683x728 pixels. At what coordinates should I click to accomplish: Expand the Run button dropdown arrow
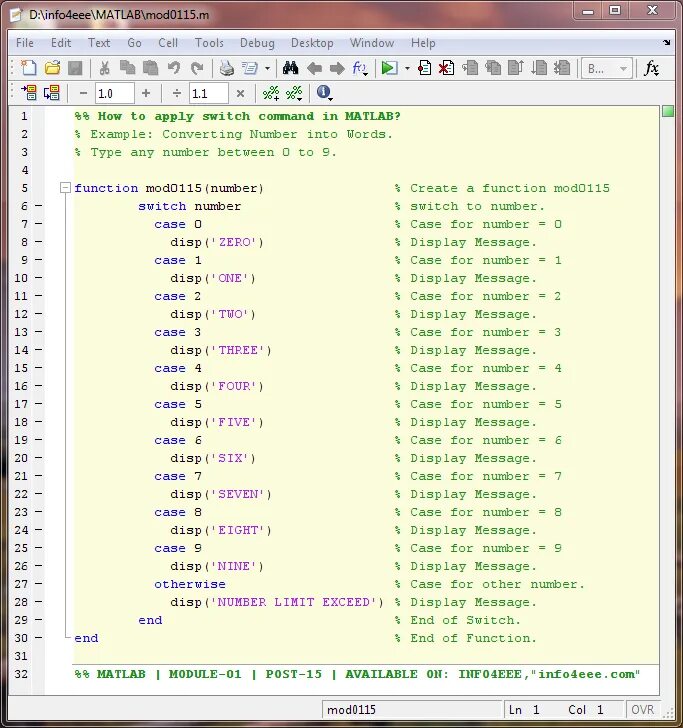tap(407, 69)
